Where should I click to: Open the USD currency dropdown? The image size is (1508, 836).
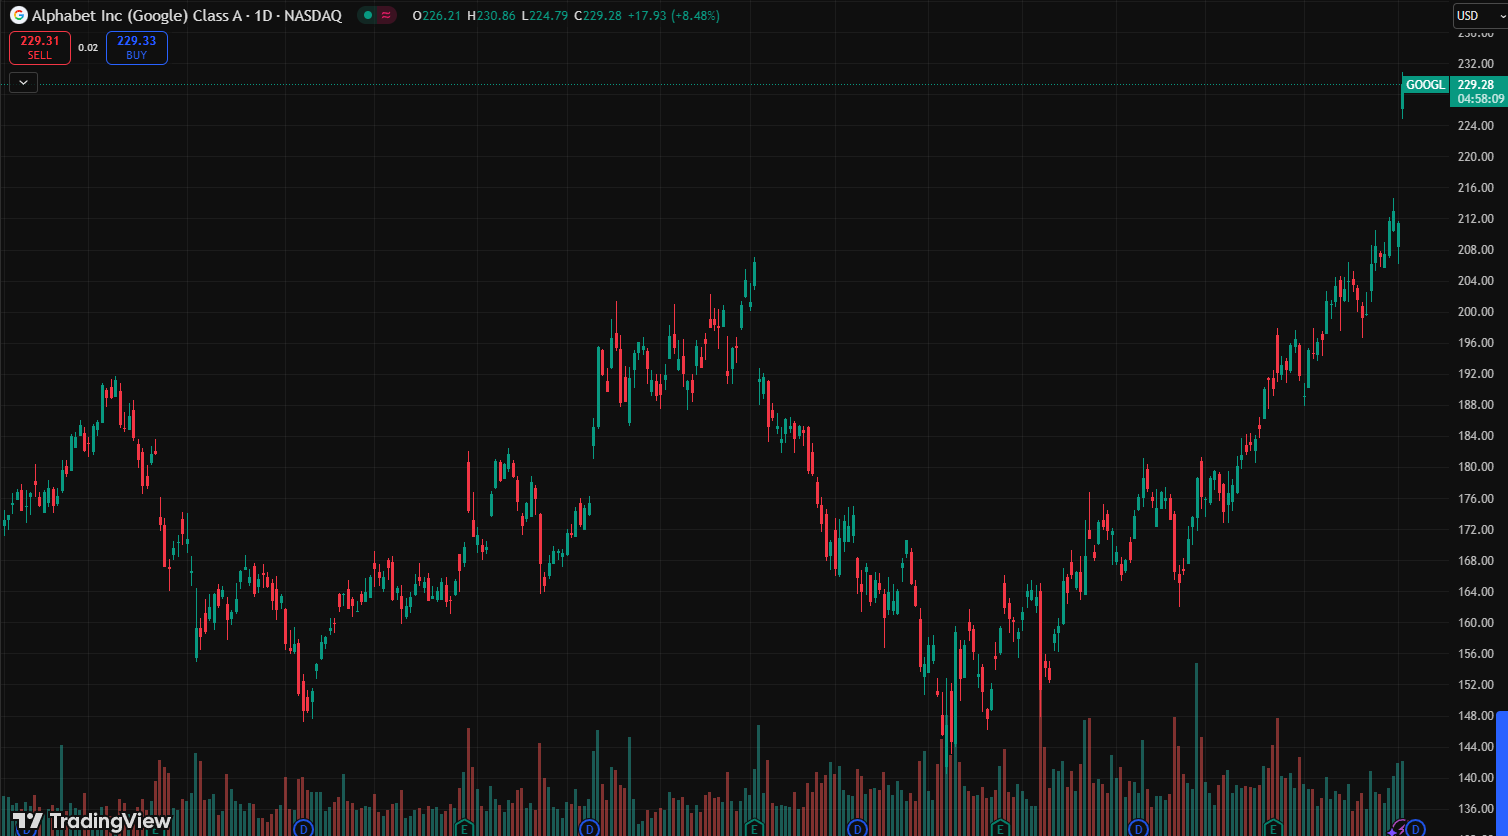coord(1479,16)
